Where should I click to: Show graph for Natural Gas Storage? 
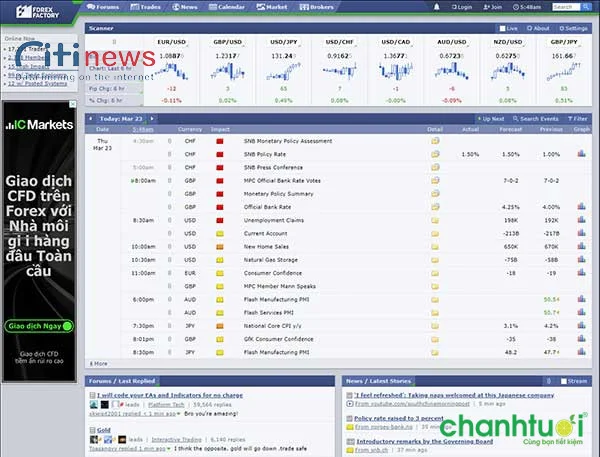tap(582, 259)
